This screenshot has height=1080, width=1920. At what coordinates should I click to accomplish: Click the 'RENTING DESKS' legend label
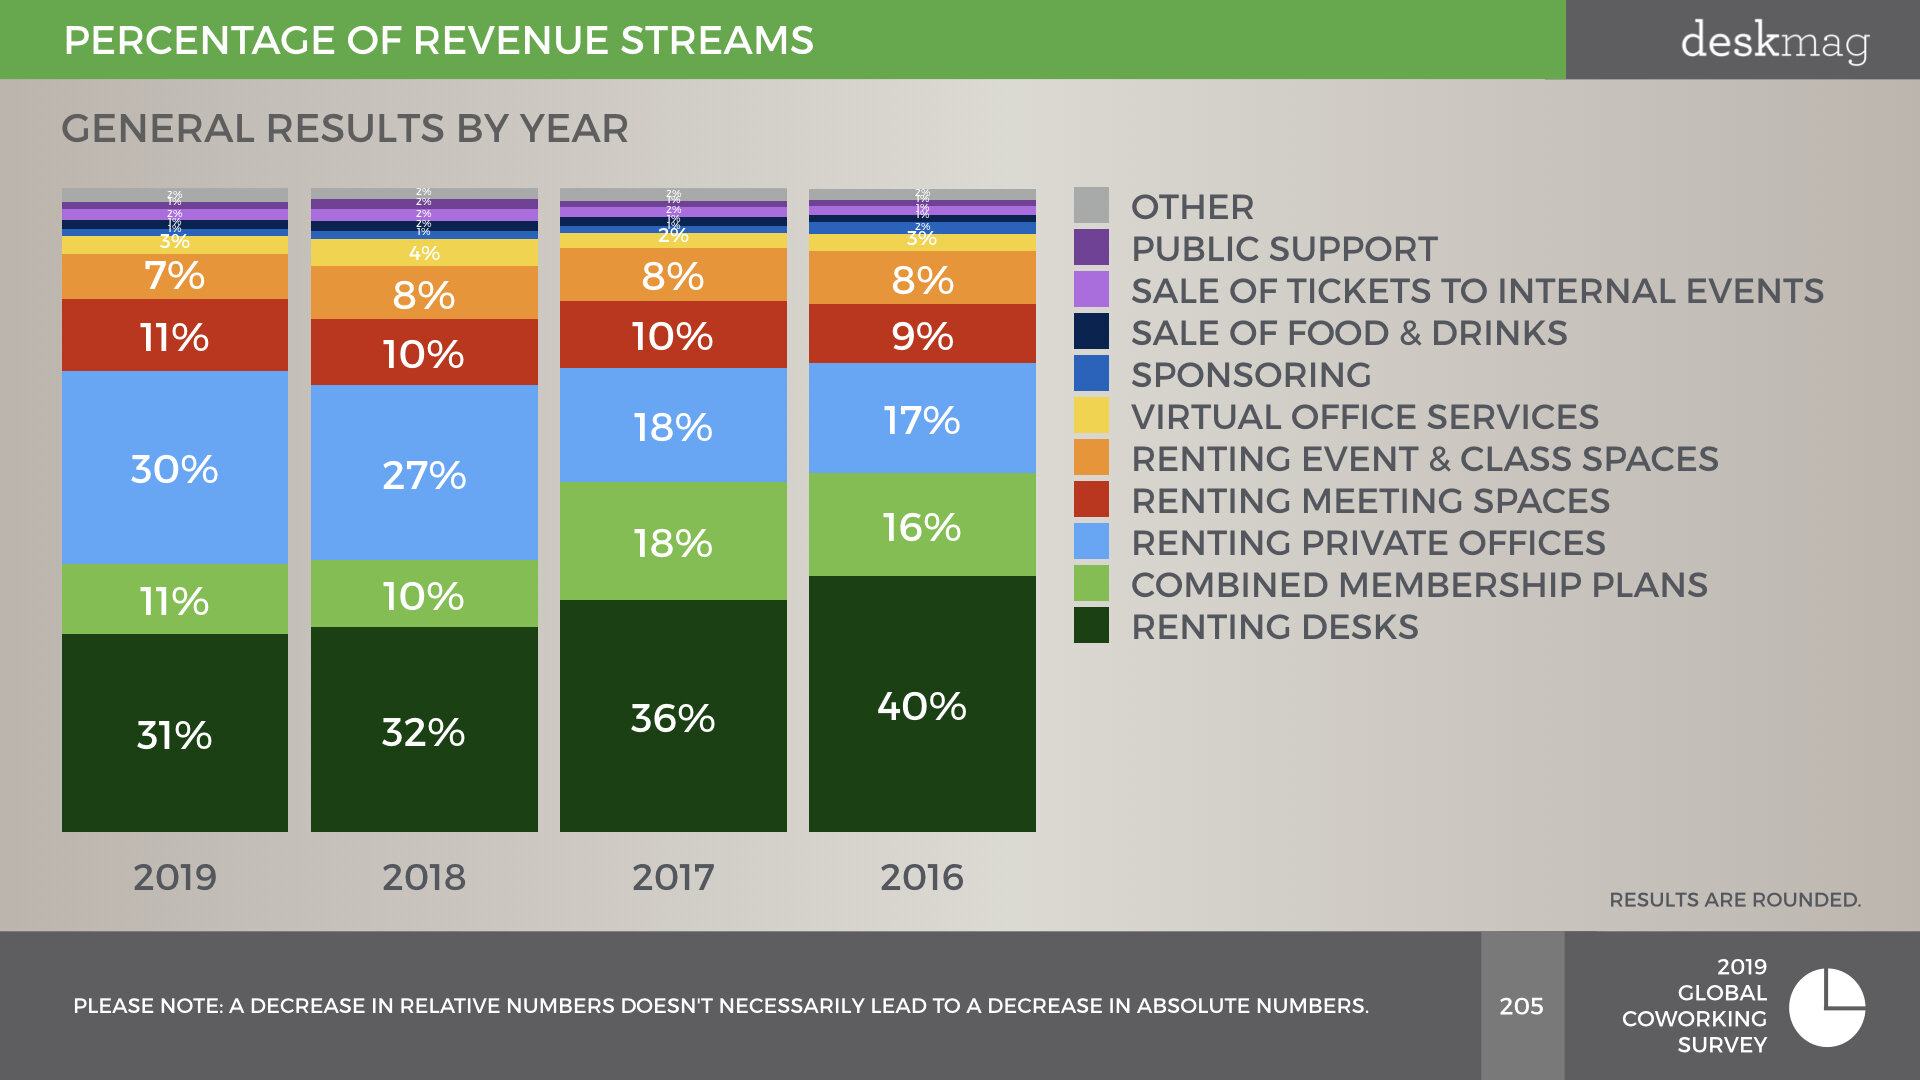[1275, 627]
